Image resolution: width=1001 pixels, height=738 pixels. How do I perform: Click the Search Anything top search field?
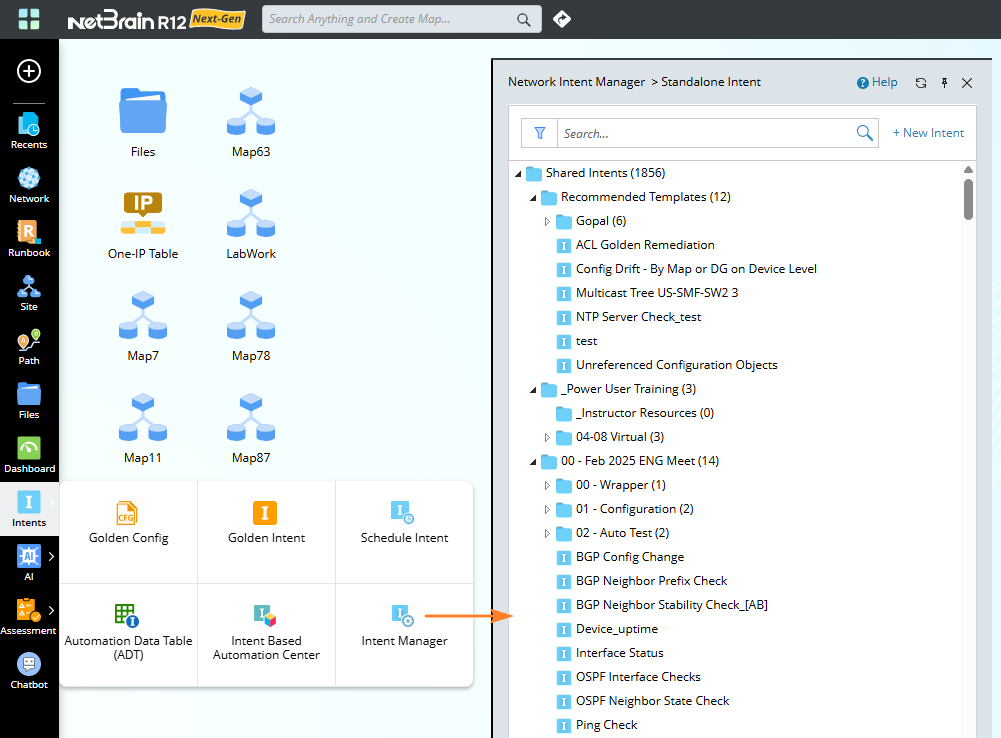[x=388, y=19]
